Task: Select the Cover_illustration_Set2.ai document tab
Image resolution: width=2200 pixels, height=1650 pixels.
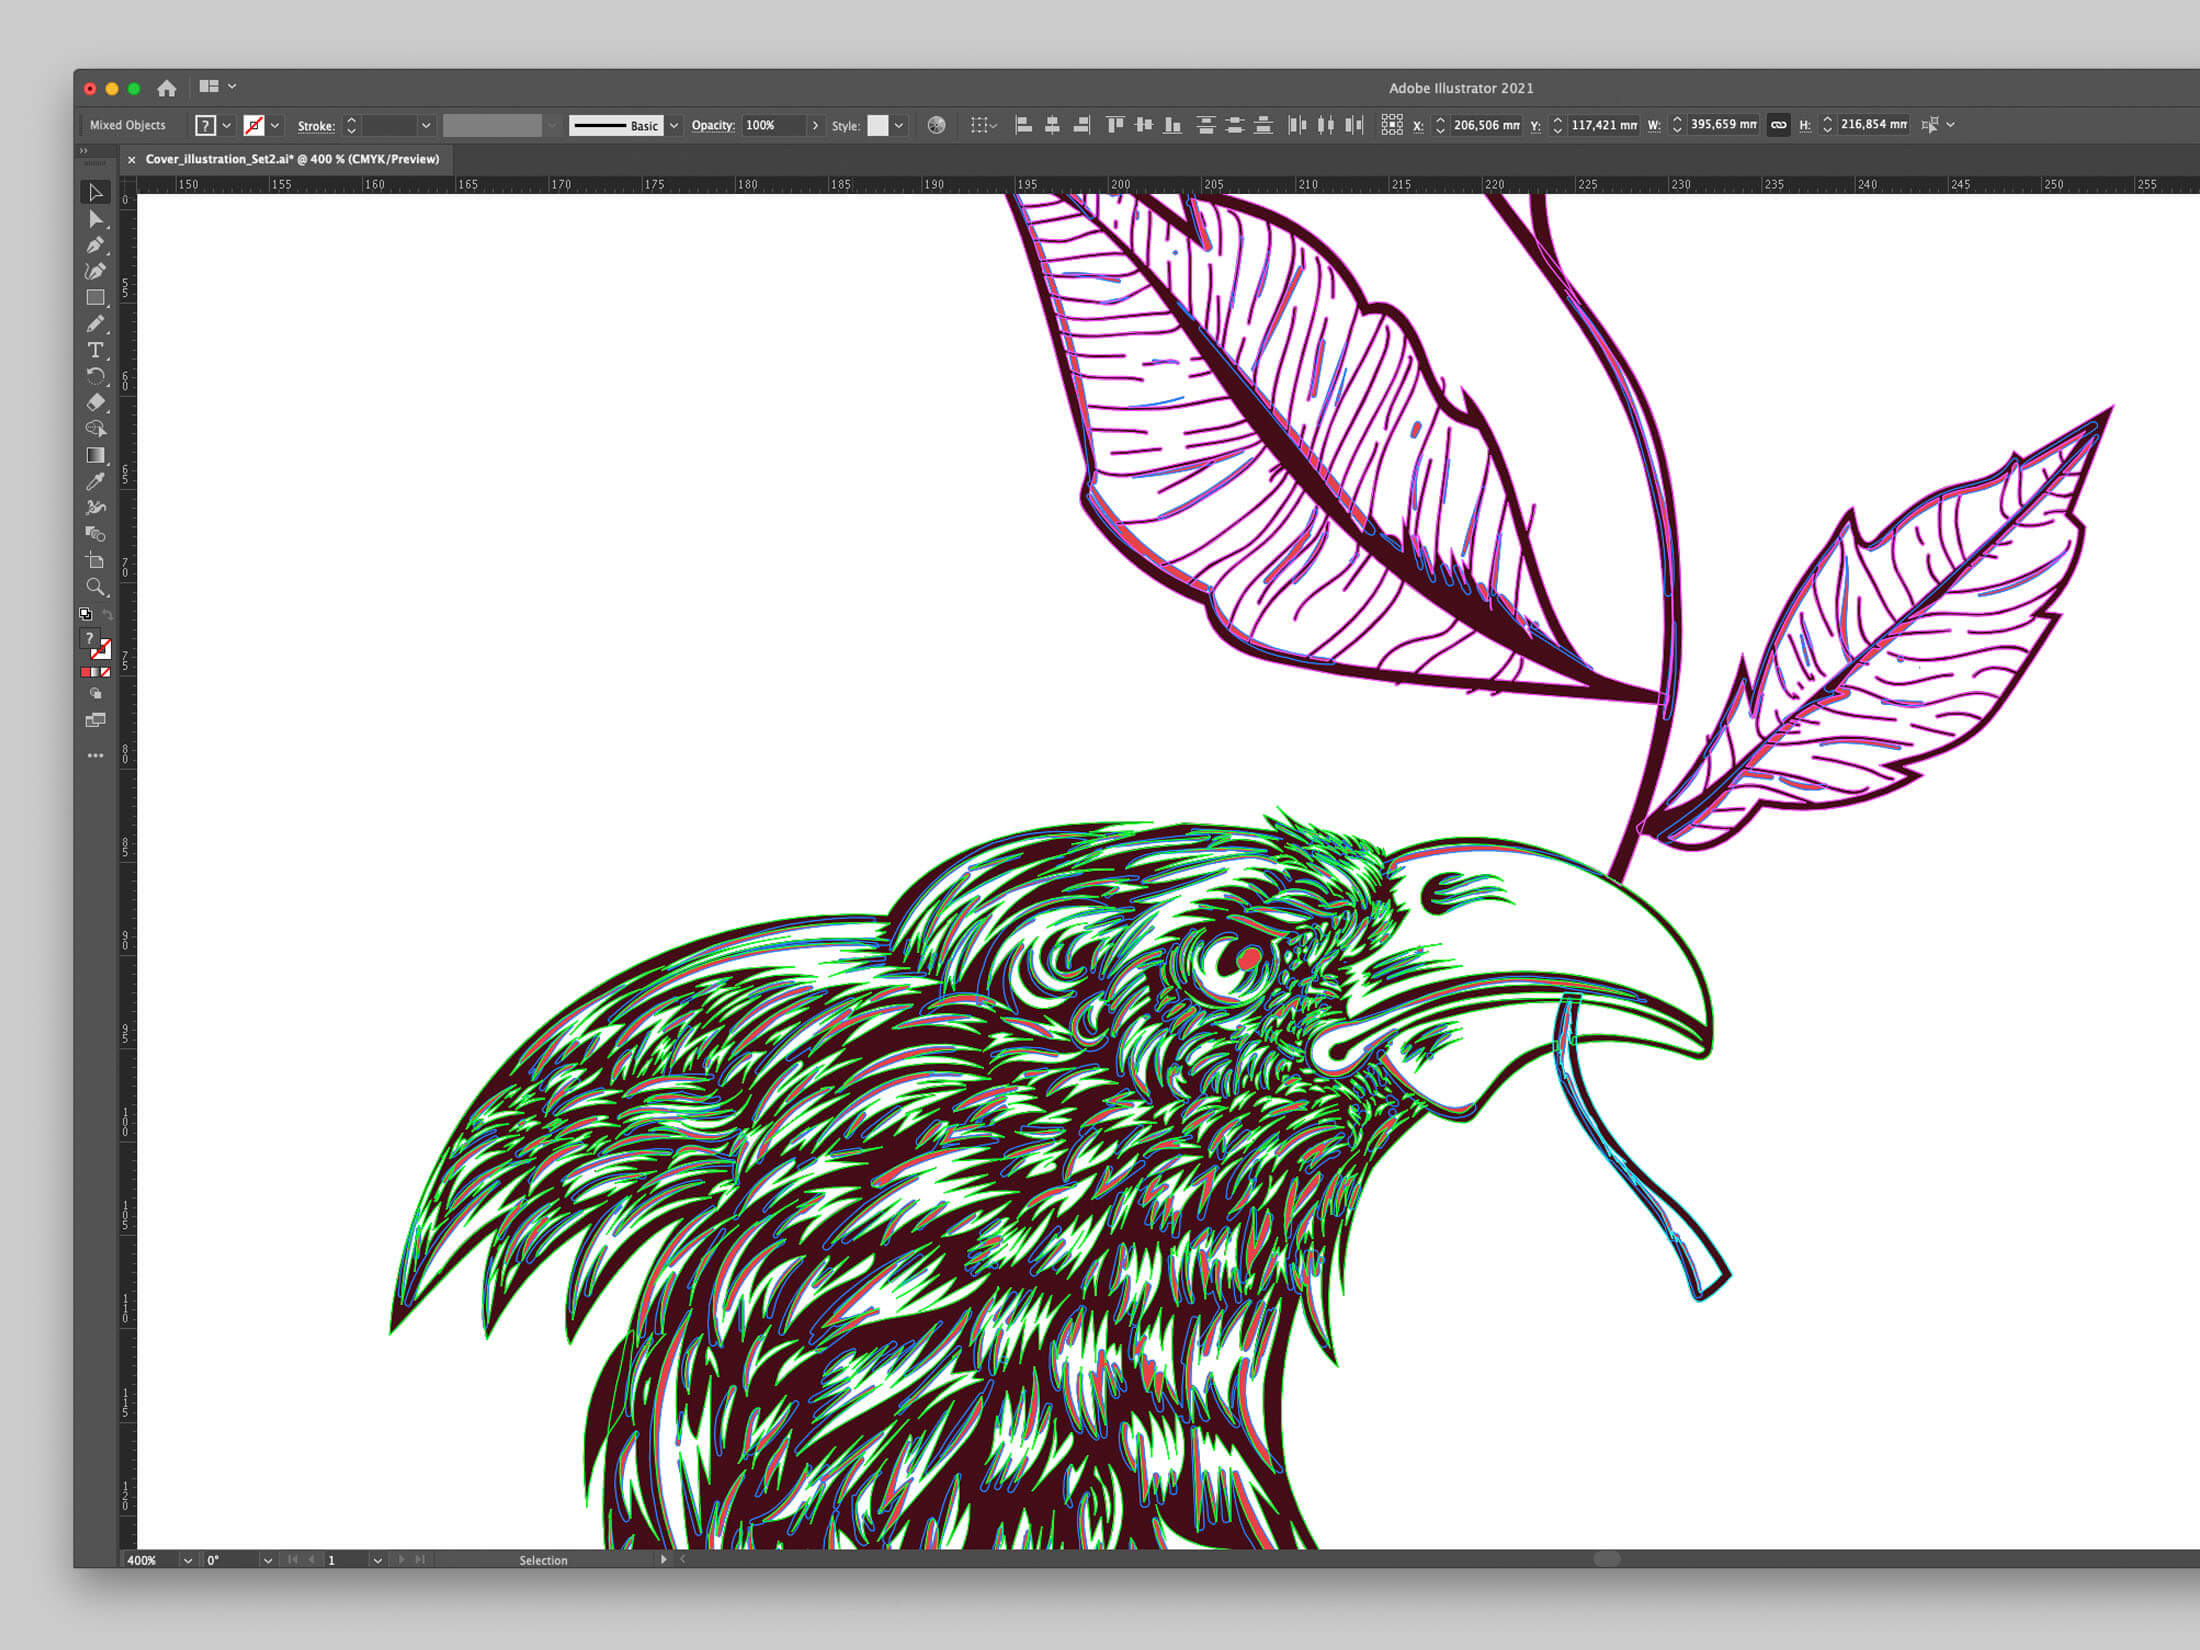Action: [x=292, y=159]
